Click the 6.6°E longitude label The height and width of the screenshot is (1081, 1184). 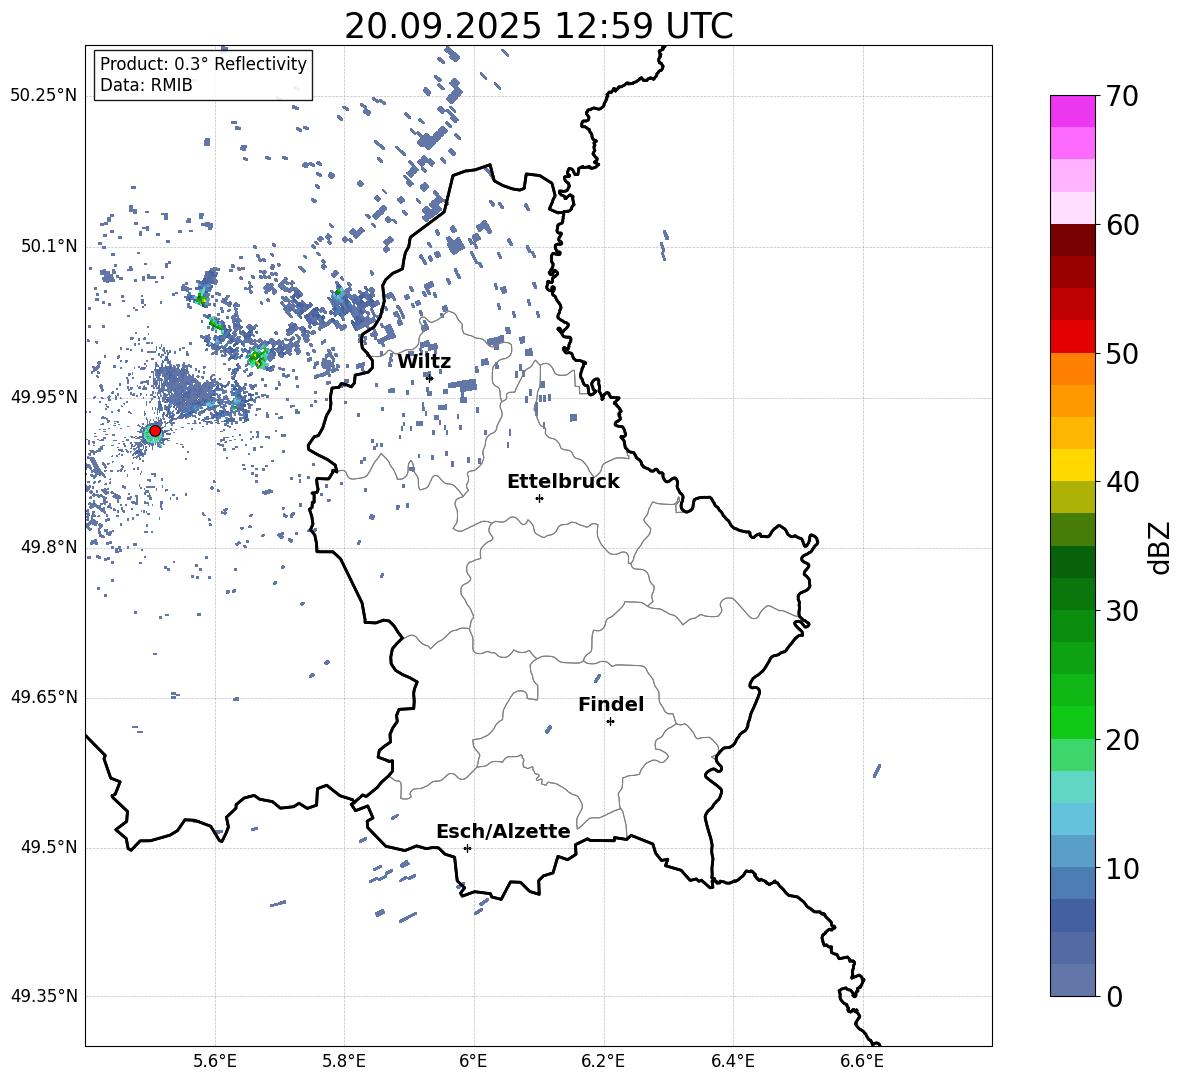click(x=862, y=1061)
